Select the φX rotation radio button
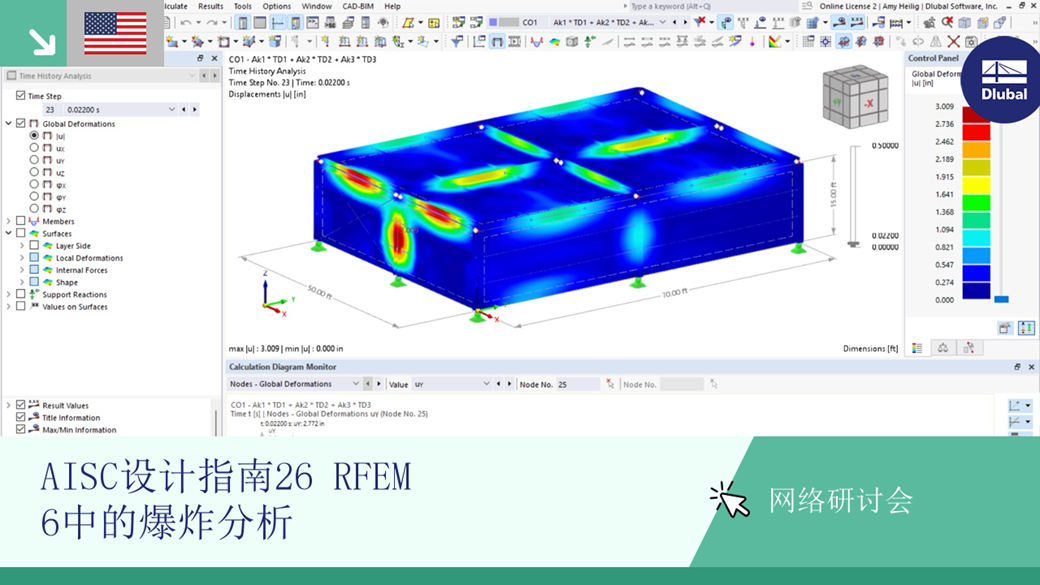The width and height of the screenshot is (1040, 585). tap(34, 184)
